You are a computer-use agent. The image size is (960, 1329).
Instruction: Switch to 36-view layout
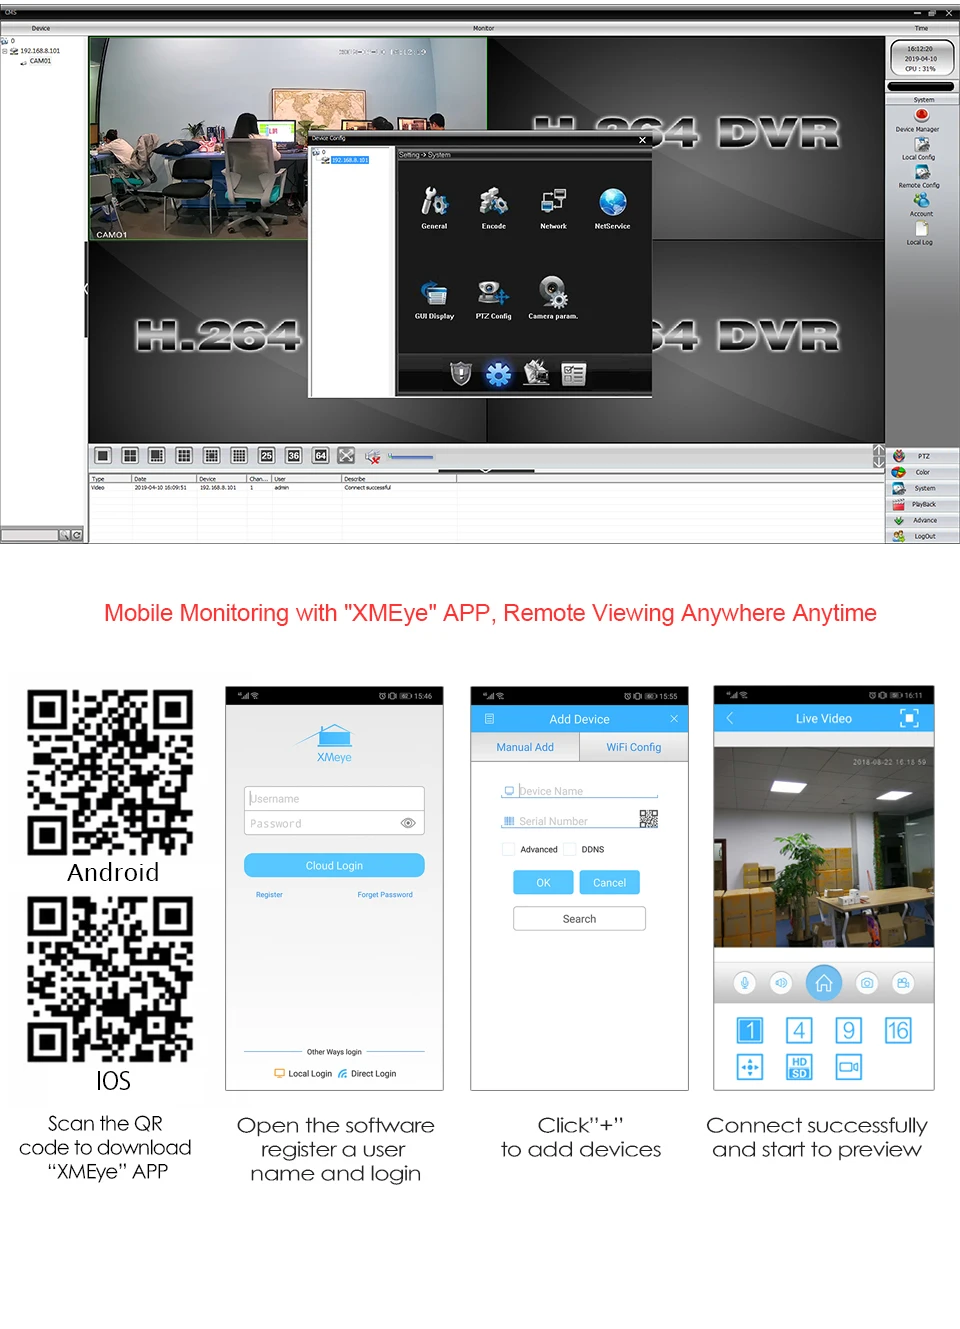[293, 456]
